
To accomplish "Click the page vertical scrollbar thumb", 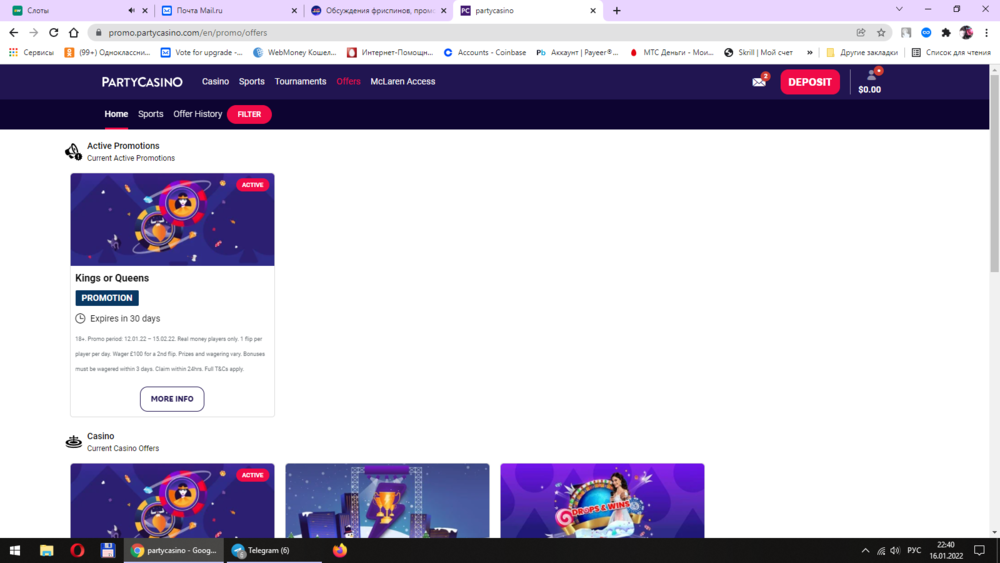I will pos(994,172).
